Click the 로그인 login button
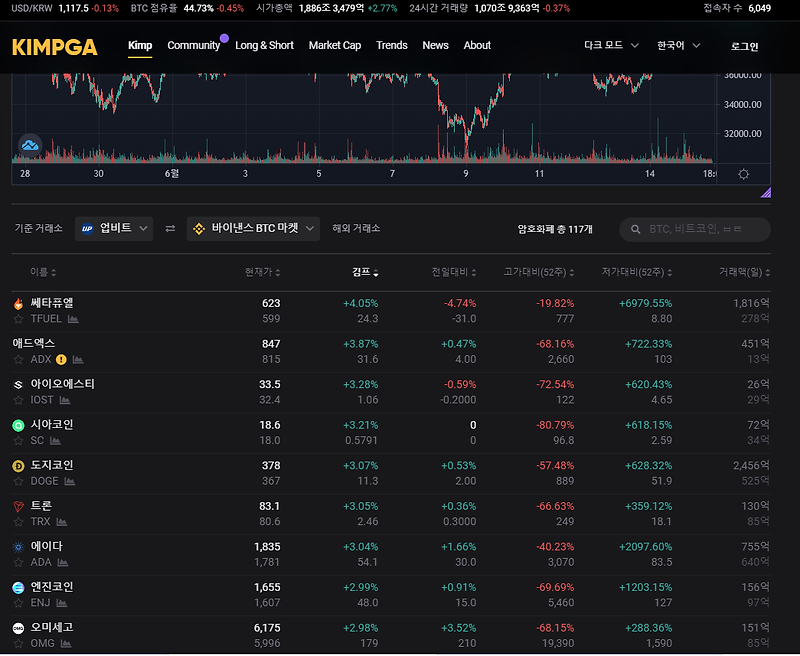This screenshot has width=800, height=656. (x=744, y=46)
